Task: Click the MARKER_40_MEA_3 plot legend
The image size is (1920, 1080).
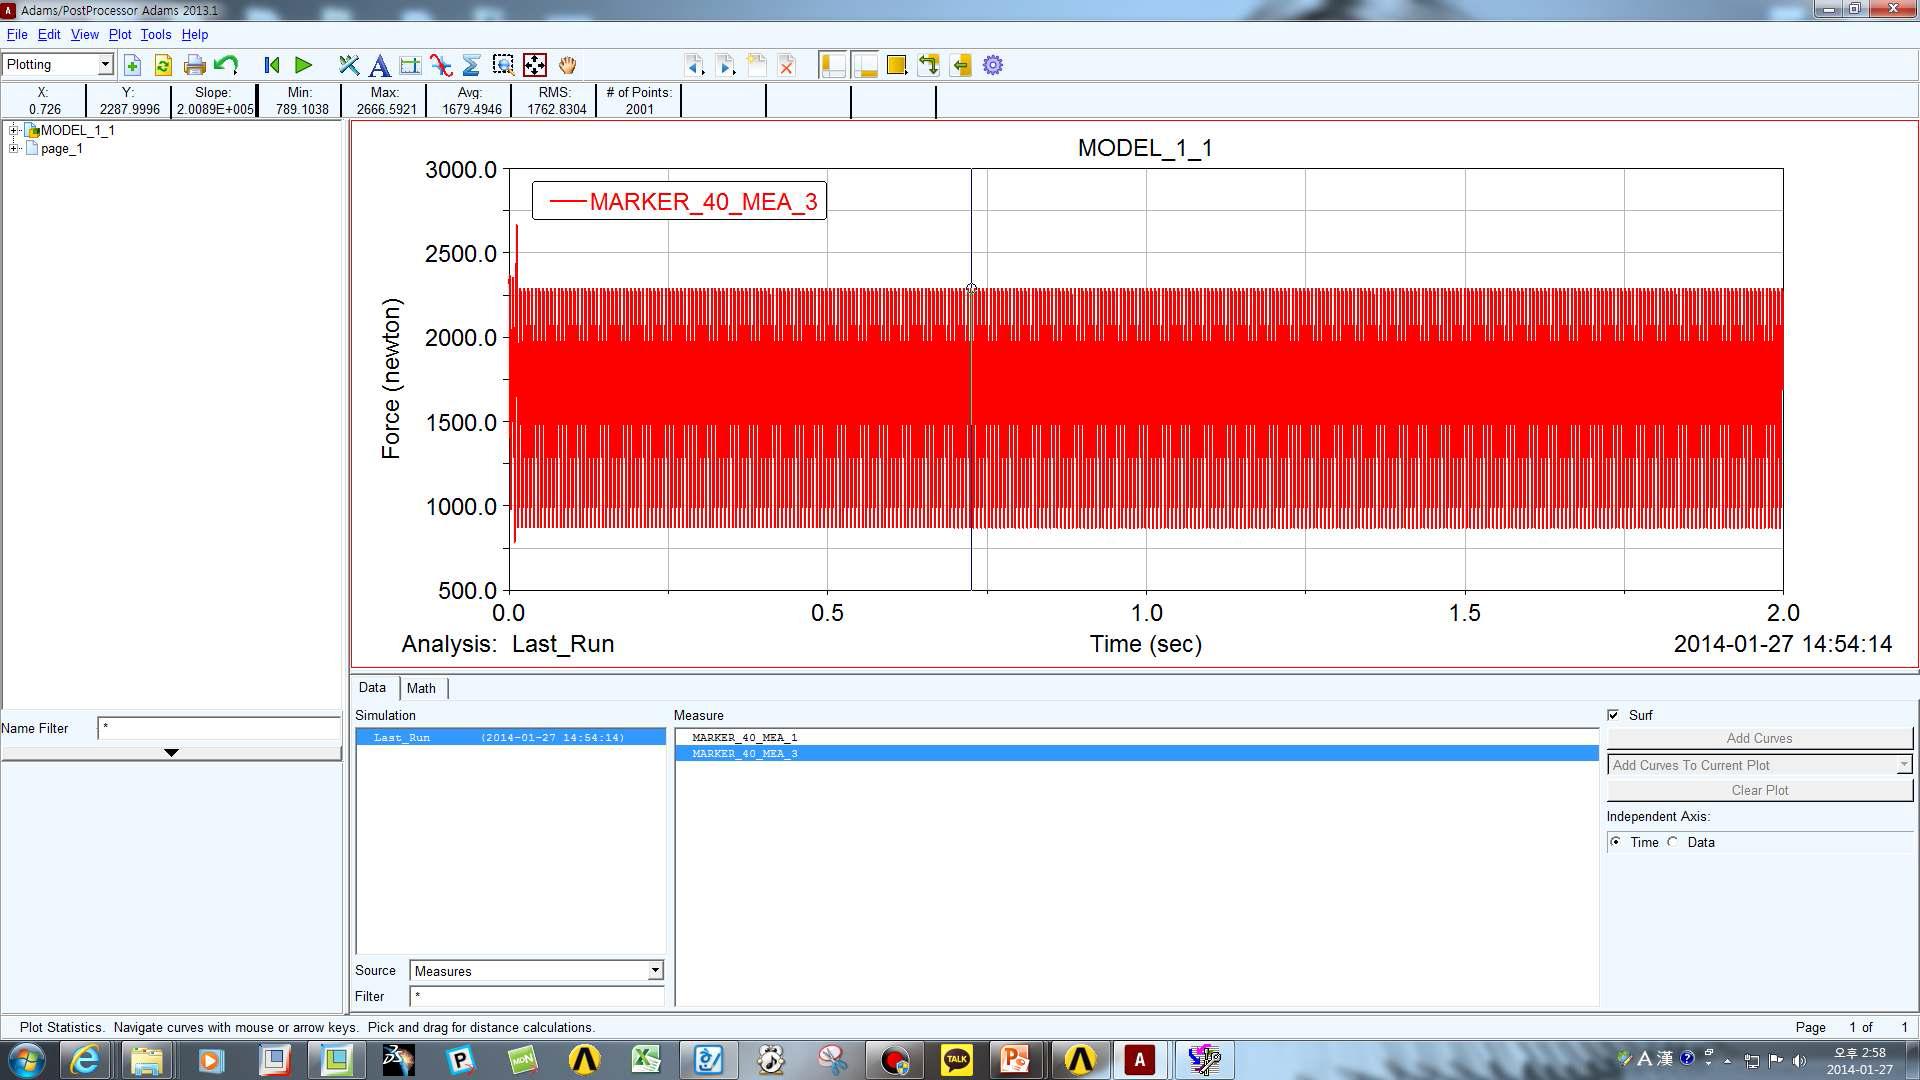Action: point(680,202)
